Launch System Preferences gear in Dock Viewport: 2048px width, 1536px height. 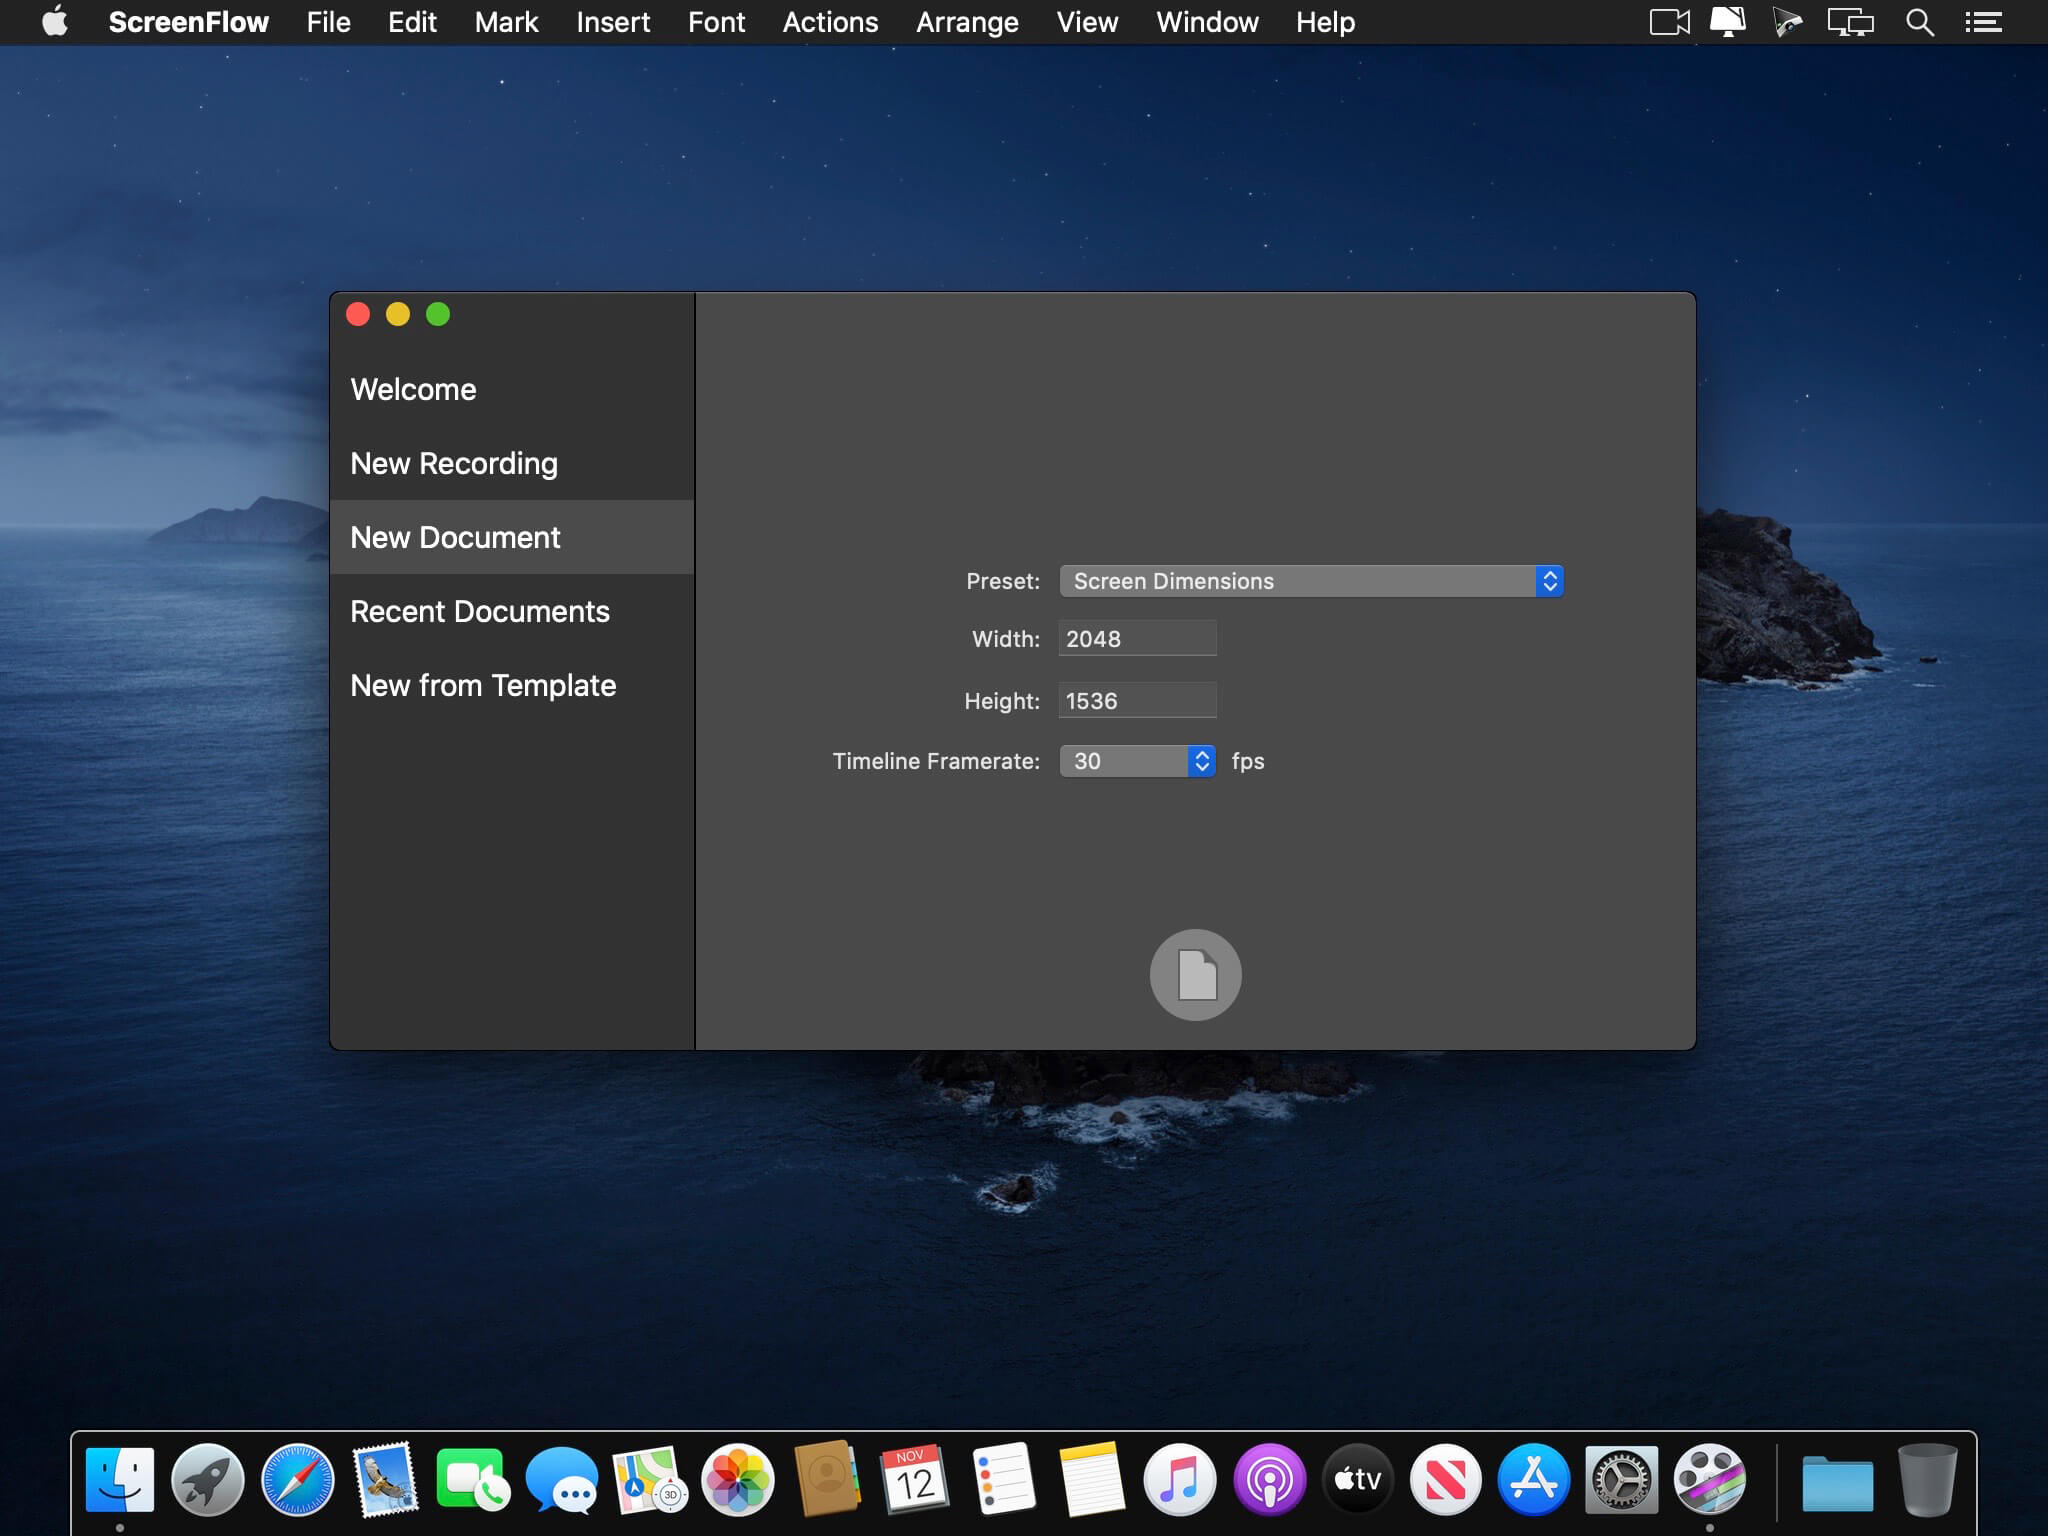(1621, 1479)
